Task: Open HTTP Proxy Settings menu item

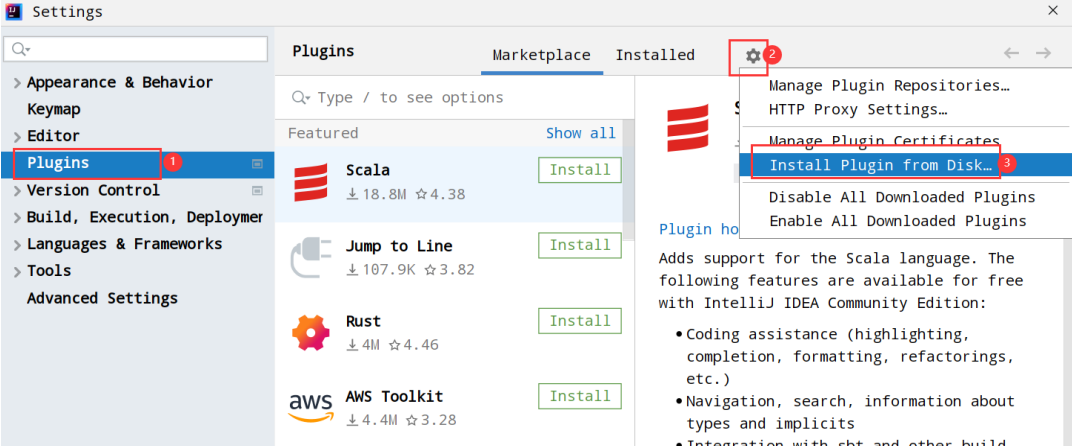Action: point(857,109)
